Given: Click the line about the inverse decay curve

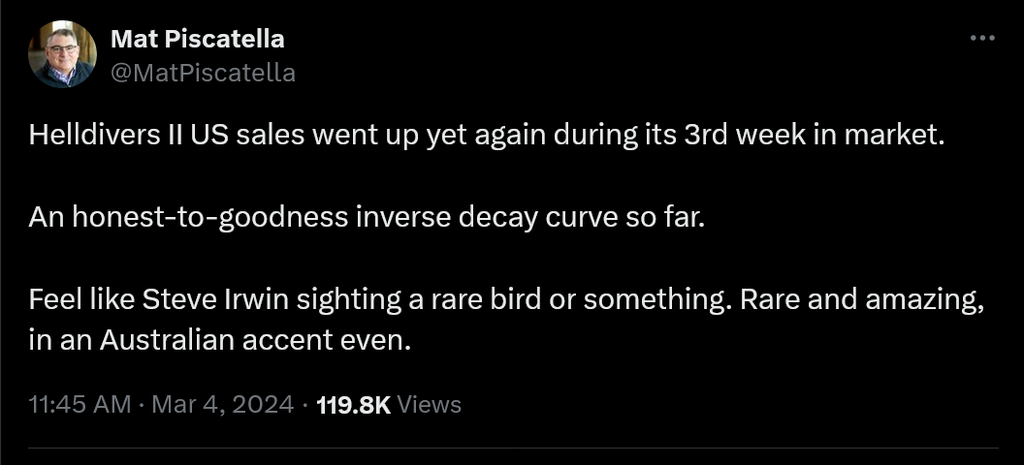Looking at the screenshot, I should (x=367, y=218).
